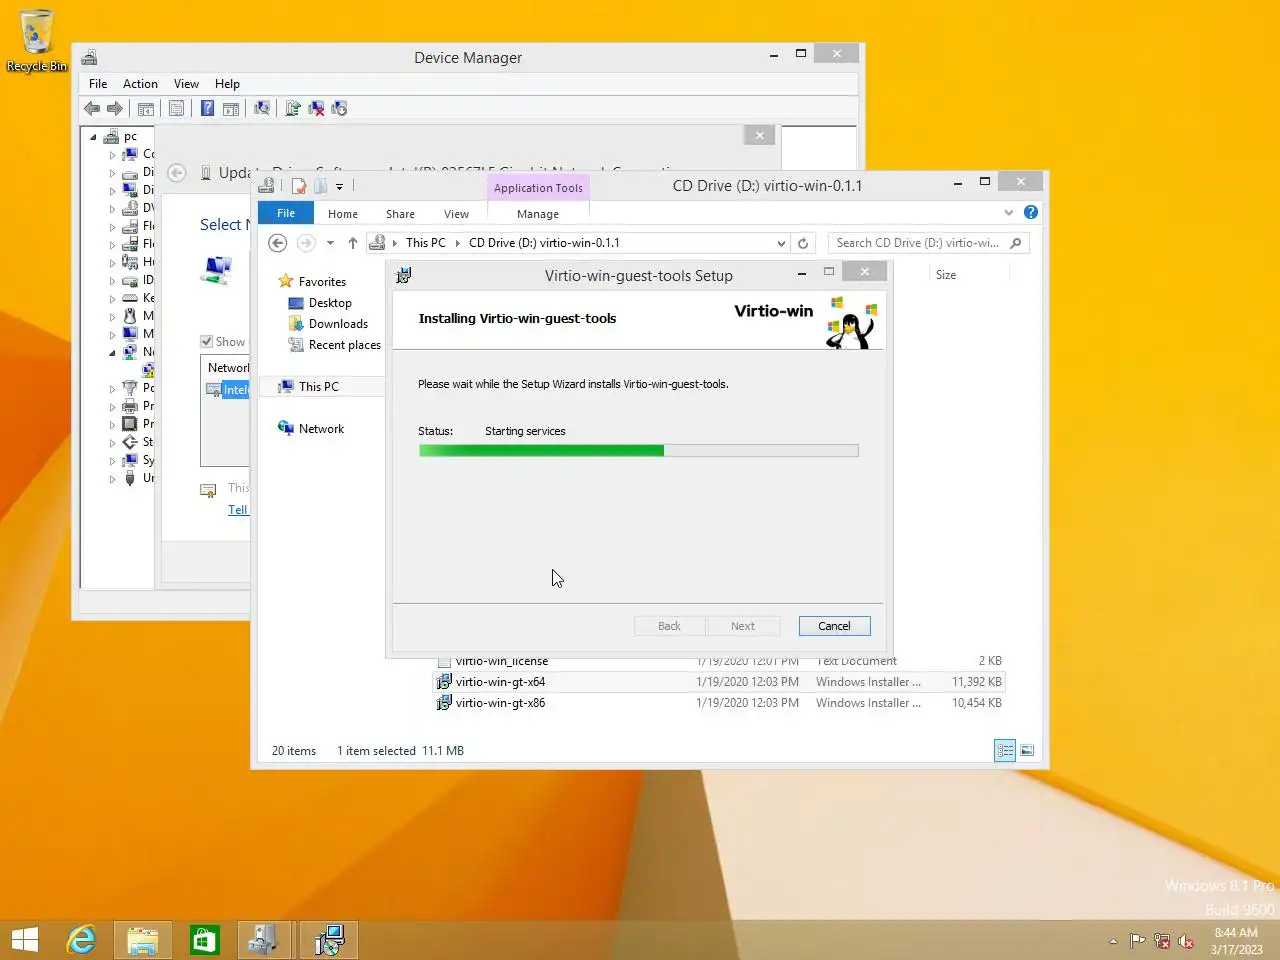The height and width of the screenshot is (960, 1280).
Task: Switch to Device Manager taskbar button
Action: click(265, 939)
